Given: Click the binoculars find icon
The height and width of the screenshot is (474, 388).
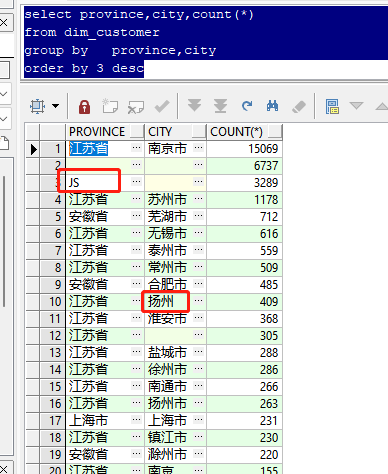Looking at the screenshot, I should 272,106.
